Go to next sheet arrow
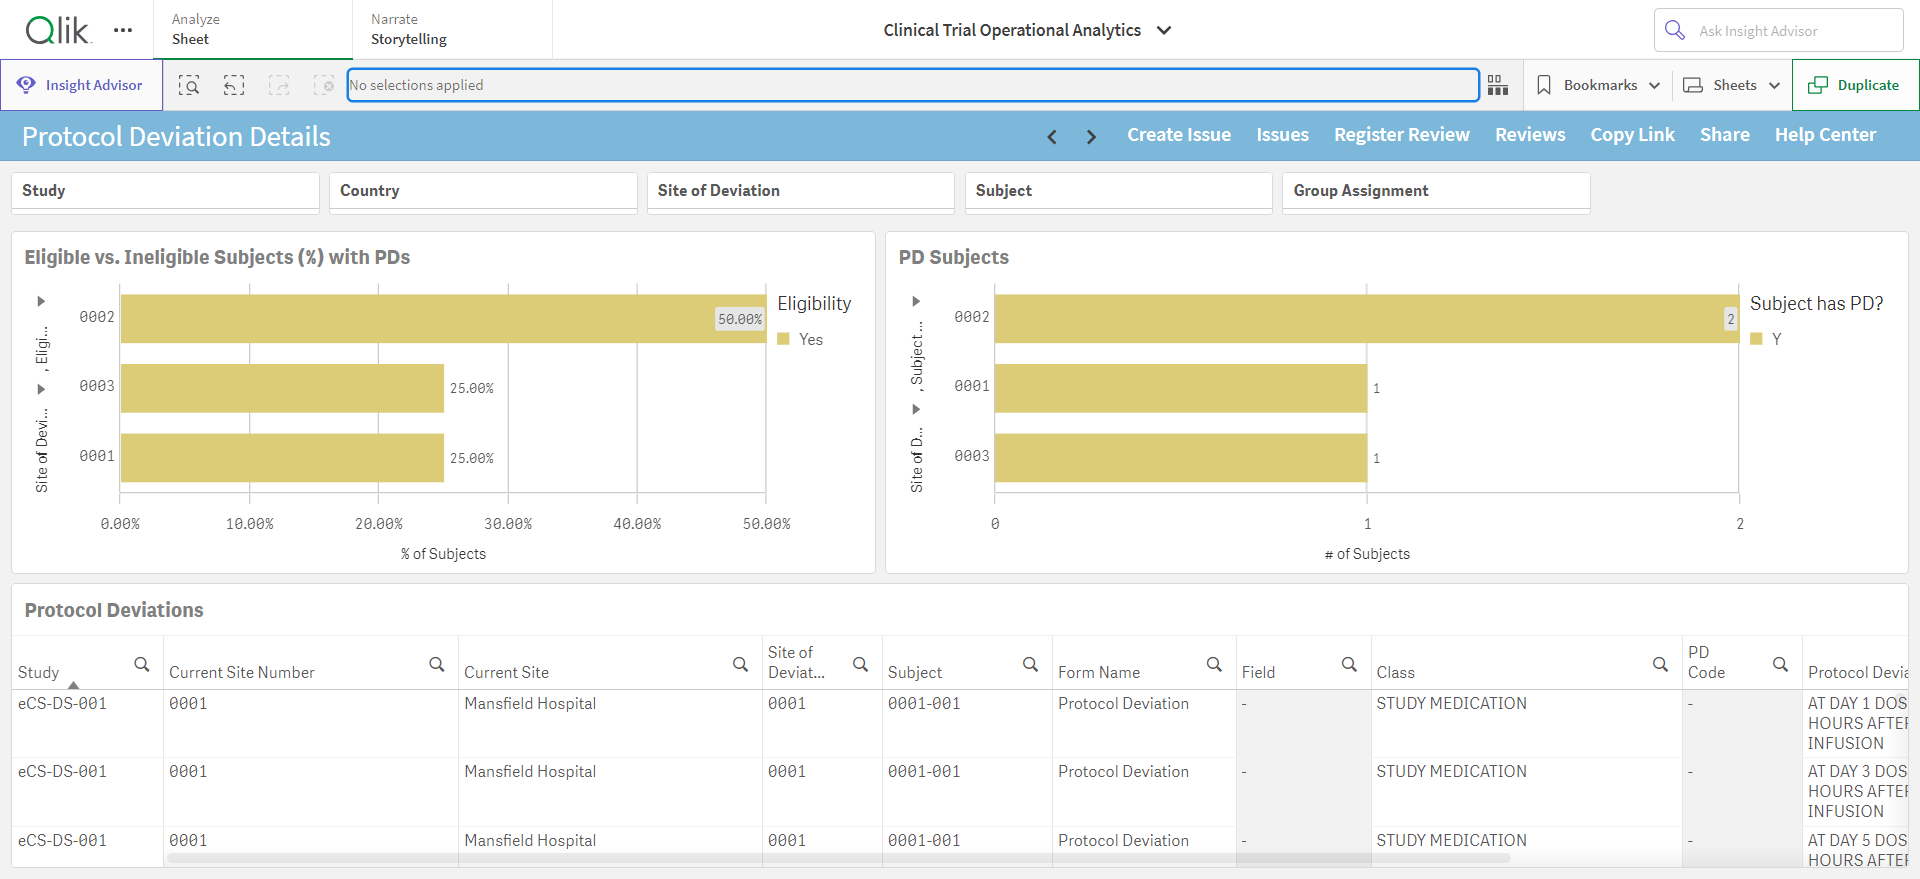 coord(1091,136)
